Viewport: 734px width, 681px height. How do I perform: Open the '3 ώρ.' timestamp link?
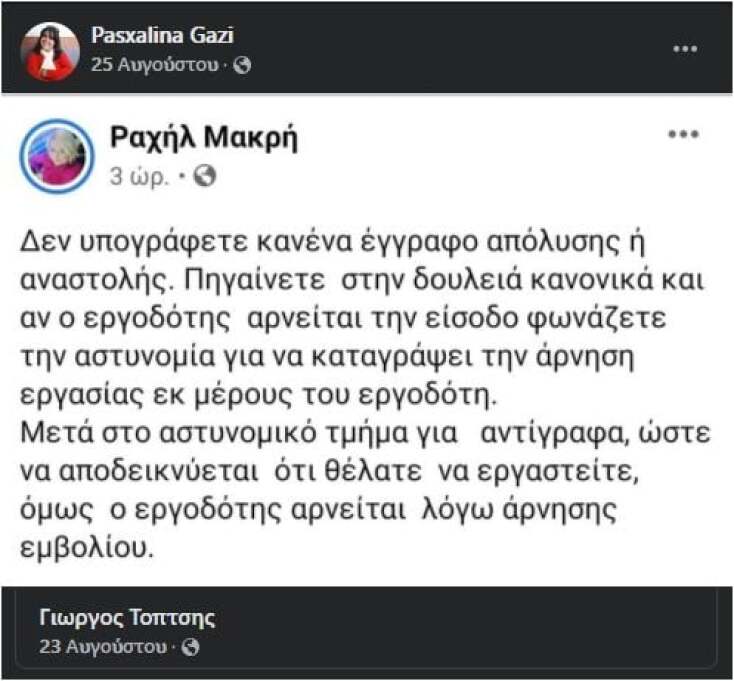tap(139, 176)
